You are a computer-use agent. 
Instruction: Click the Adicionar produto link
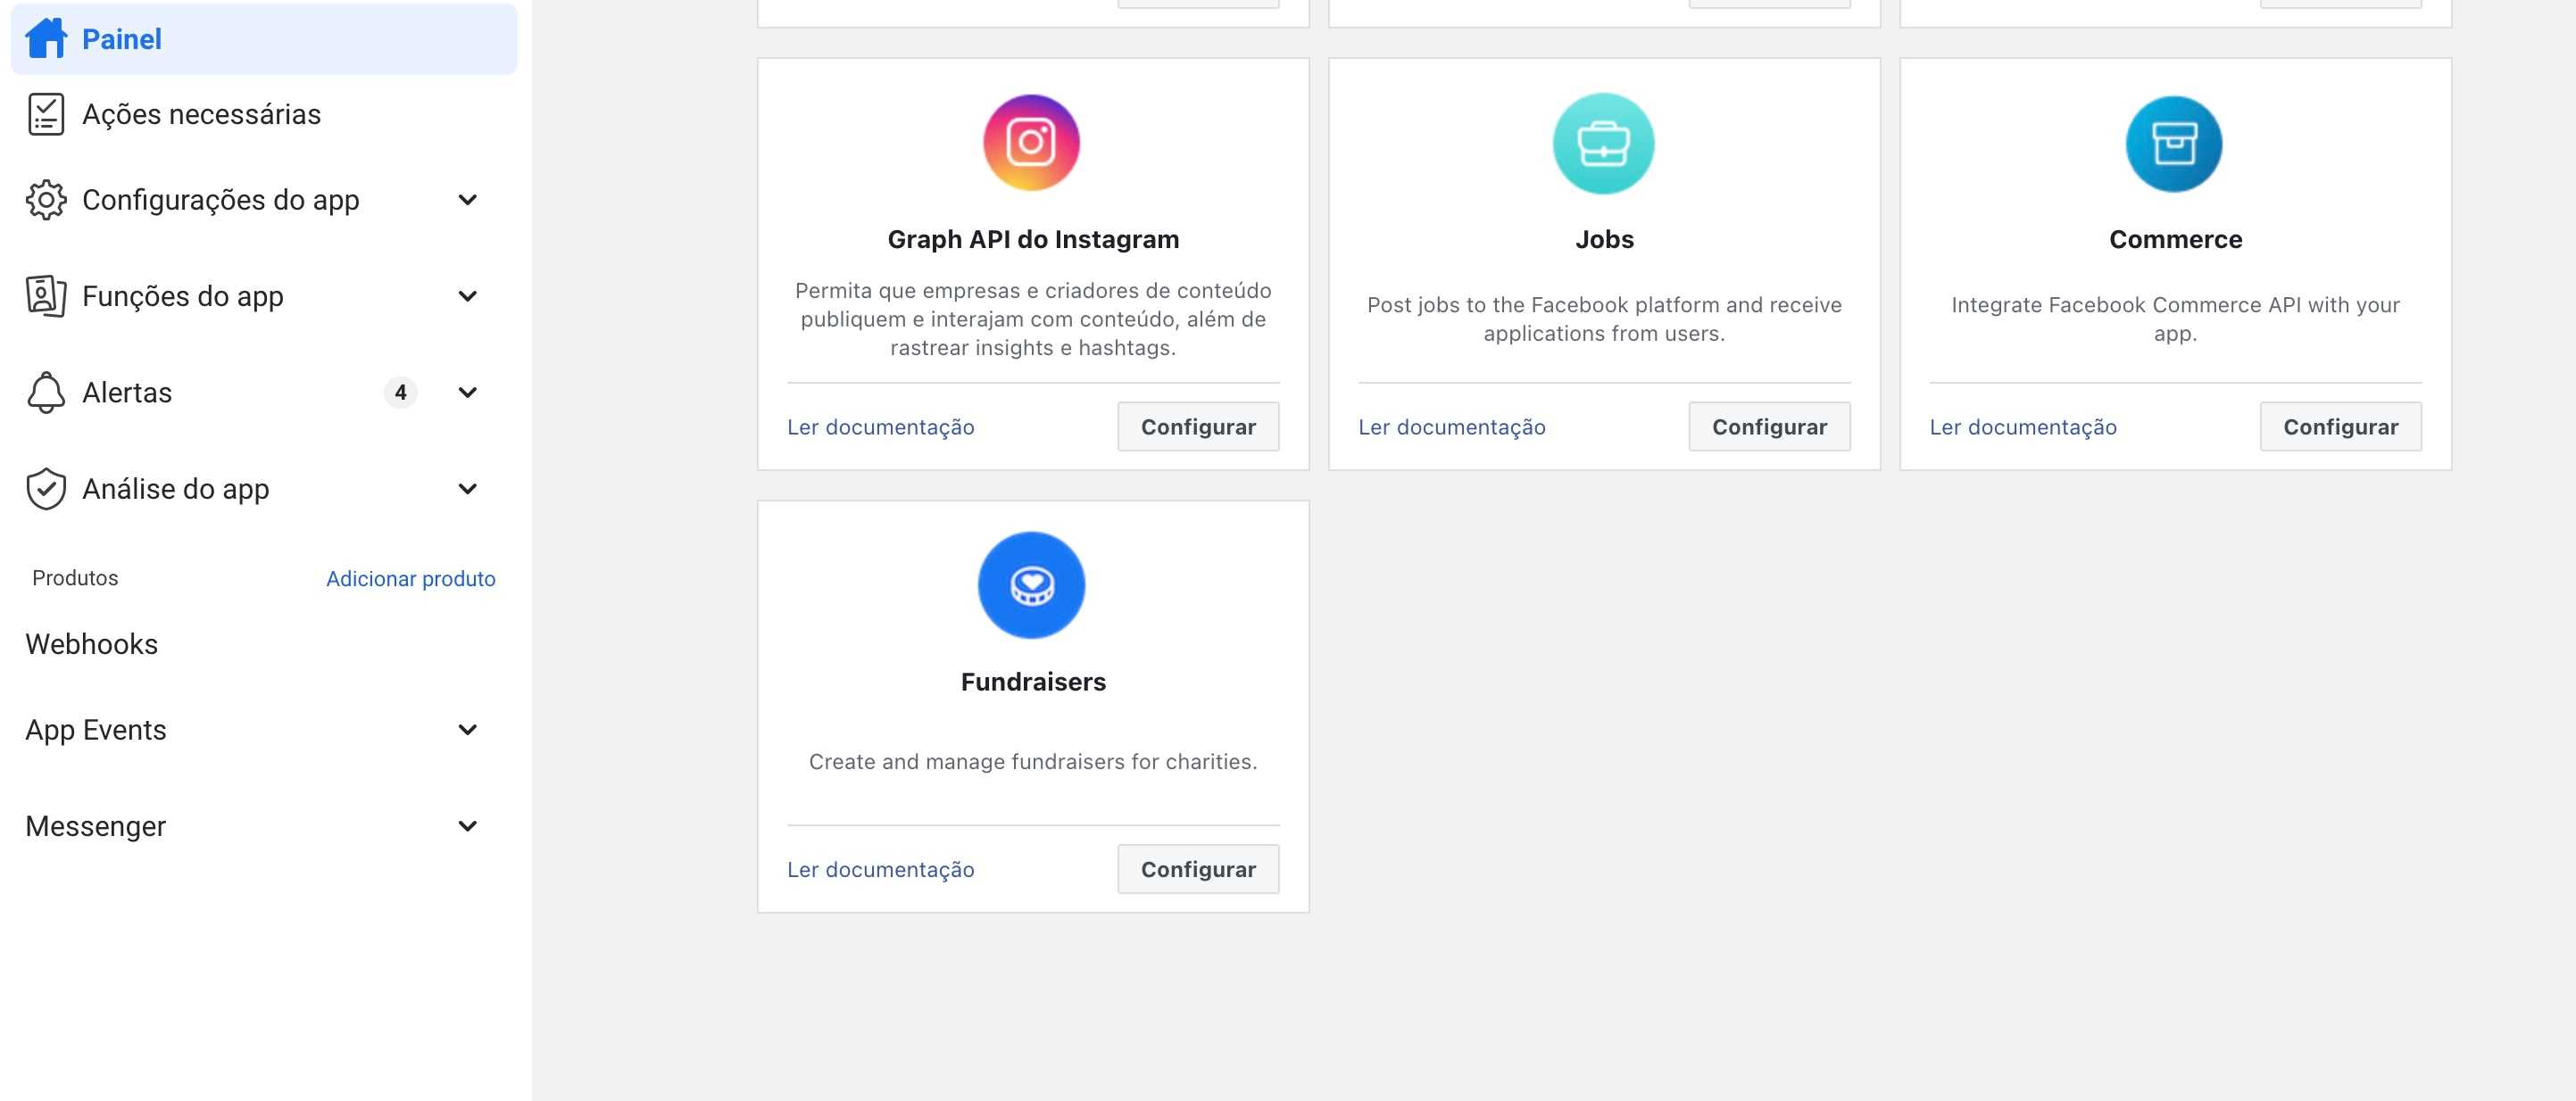pyautogui.click(x=410, y=578)
